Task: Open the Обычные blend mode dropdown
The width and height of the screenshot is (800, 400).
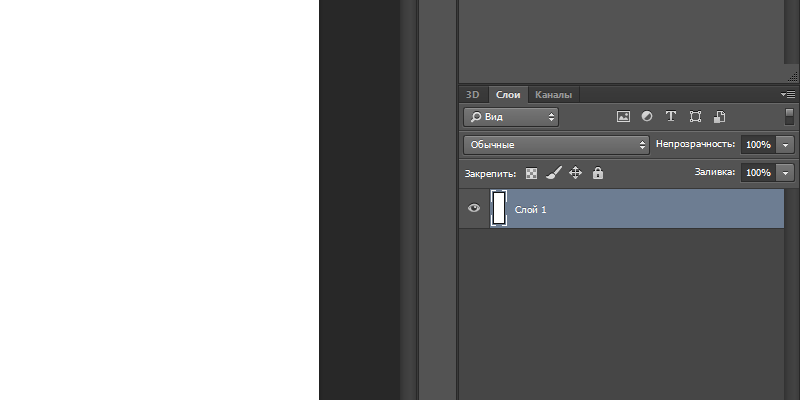Action: tap(556, 145)
